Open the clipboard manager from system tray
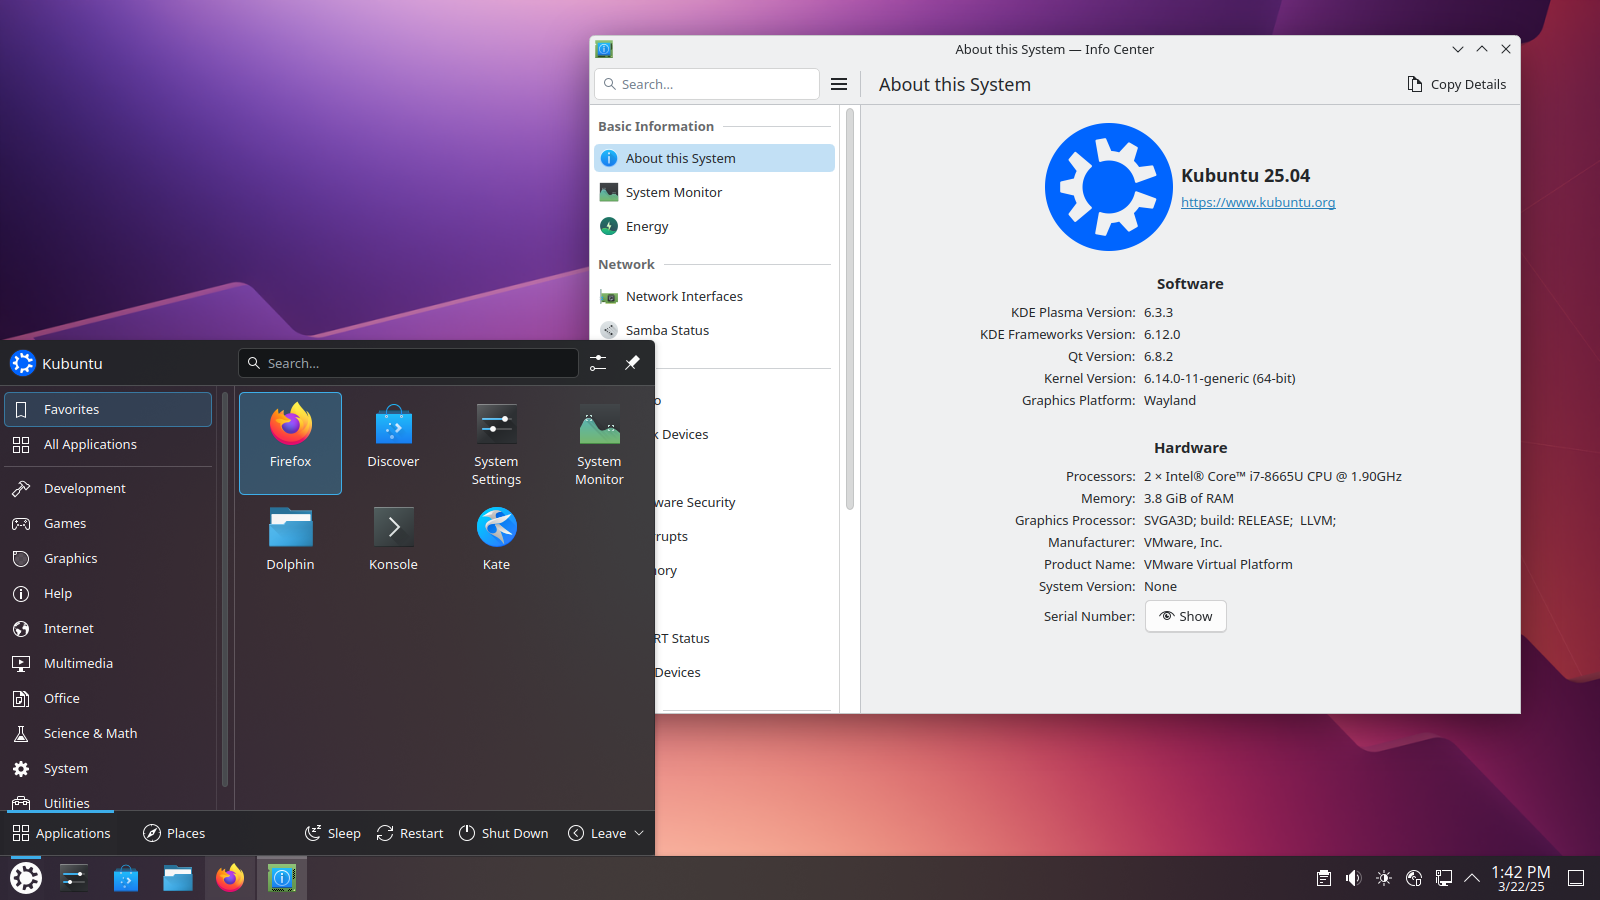1600x900 pixels. point(1322,877)
